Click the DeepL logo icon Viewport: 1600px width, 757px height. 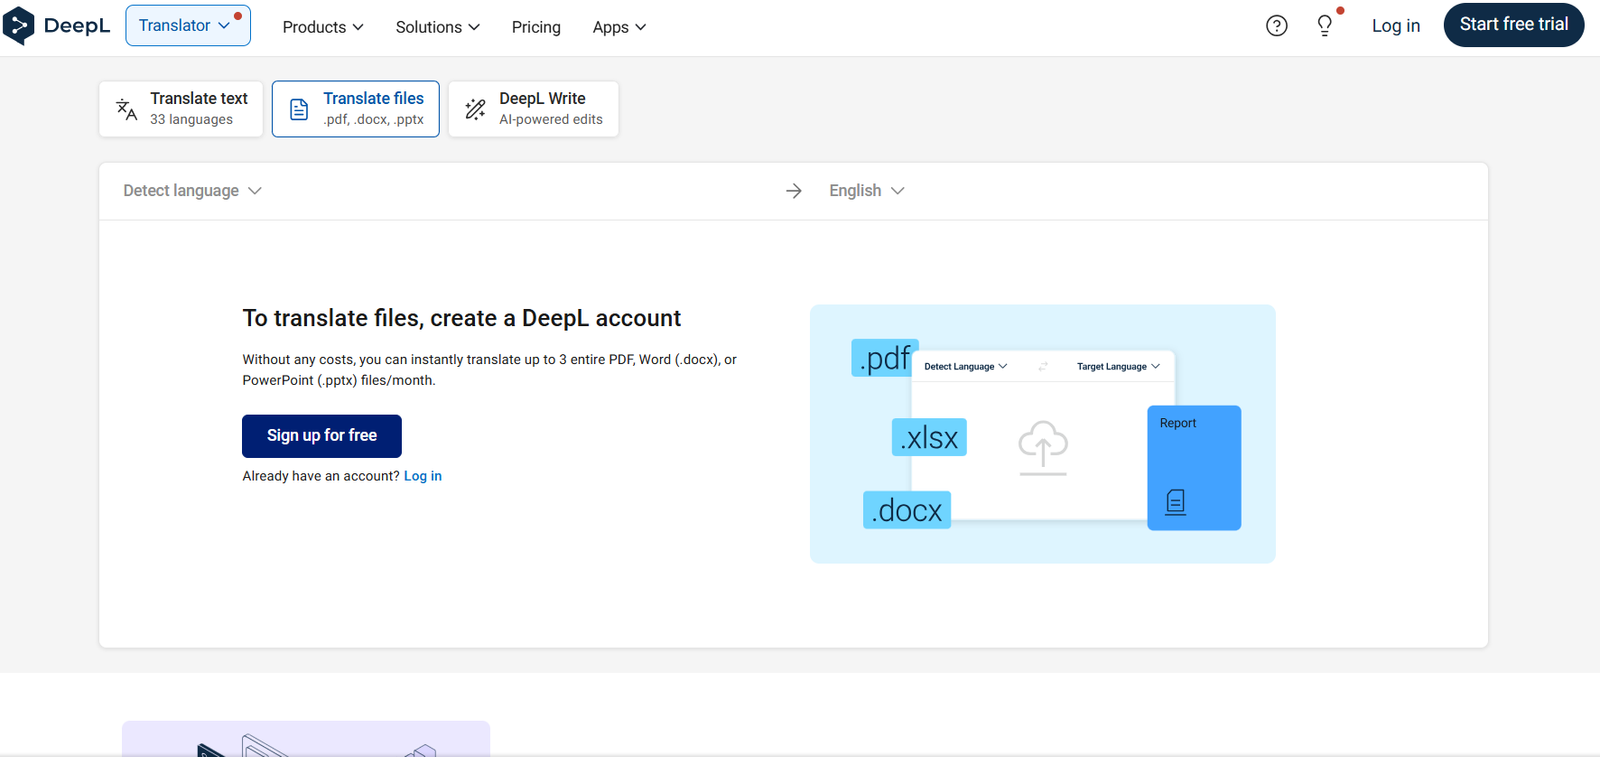[18, 26]
